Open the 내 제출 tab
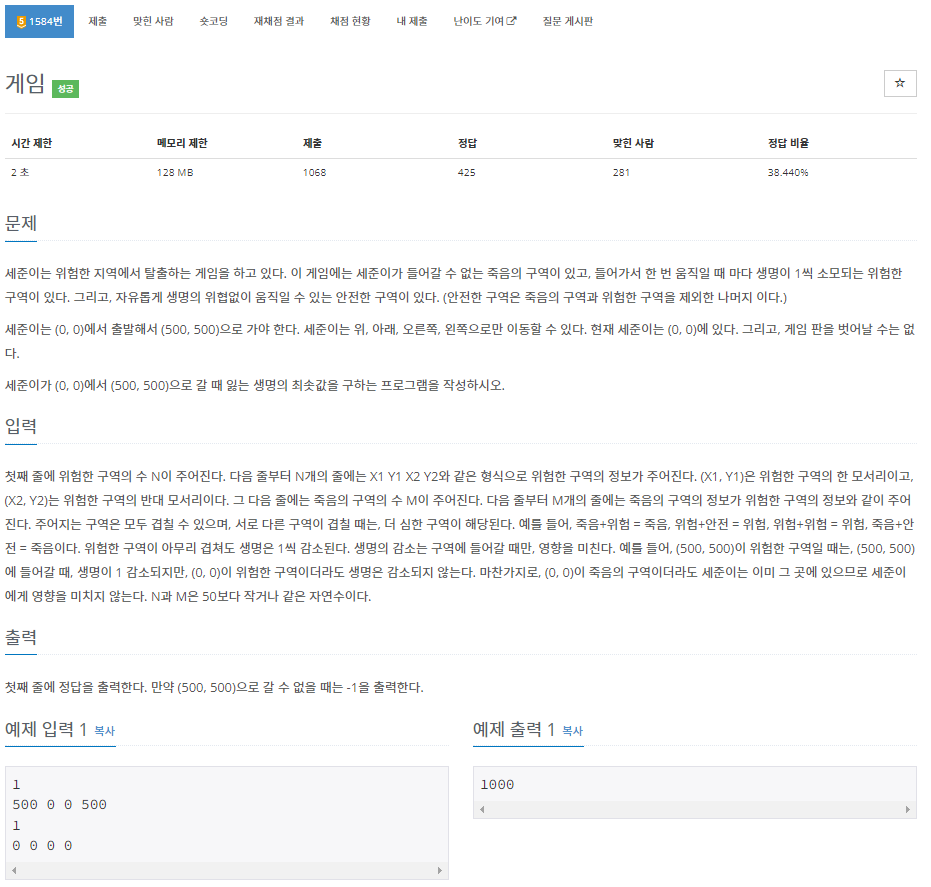931x887 pixels. (x=412, y=21)
